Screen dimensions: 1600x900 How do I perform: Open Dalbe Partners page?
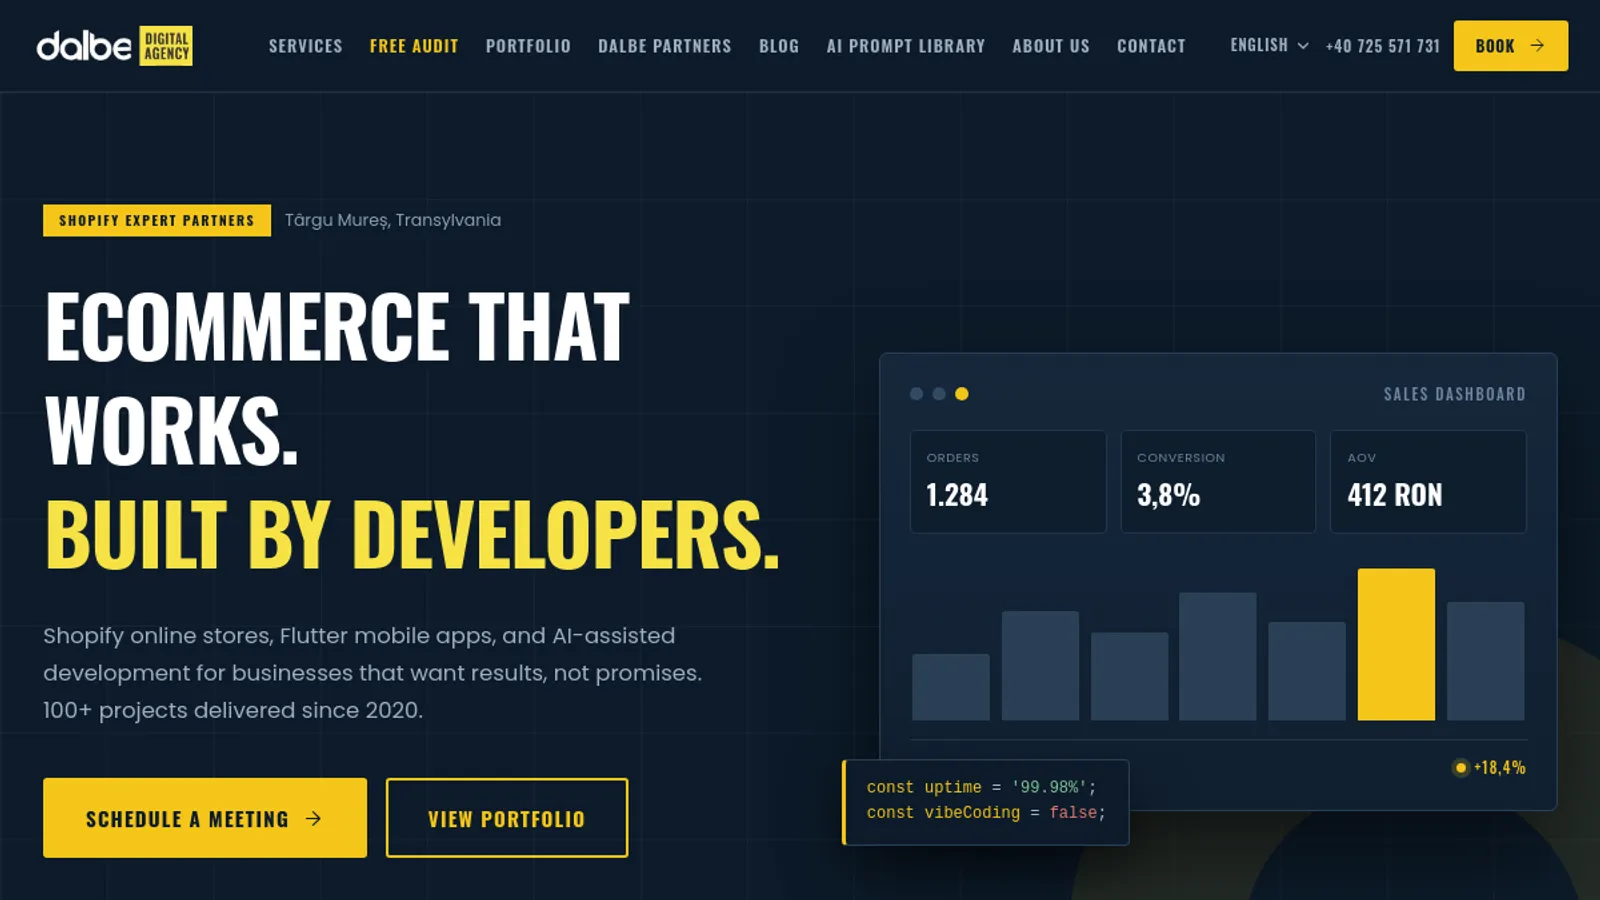click(x=665, y=46)
